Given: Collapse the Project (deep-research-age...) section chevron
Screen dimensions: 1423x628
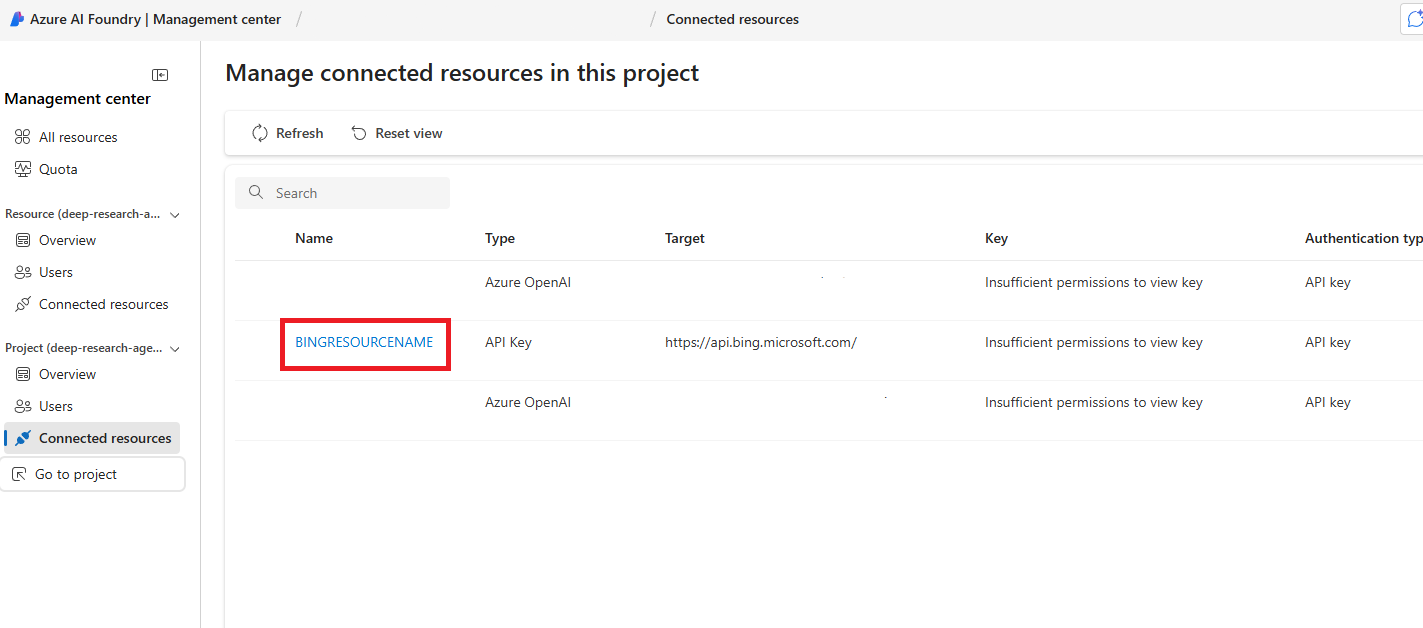Looking at the screenshot, I should [x=175, y=348].
